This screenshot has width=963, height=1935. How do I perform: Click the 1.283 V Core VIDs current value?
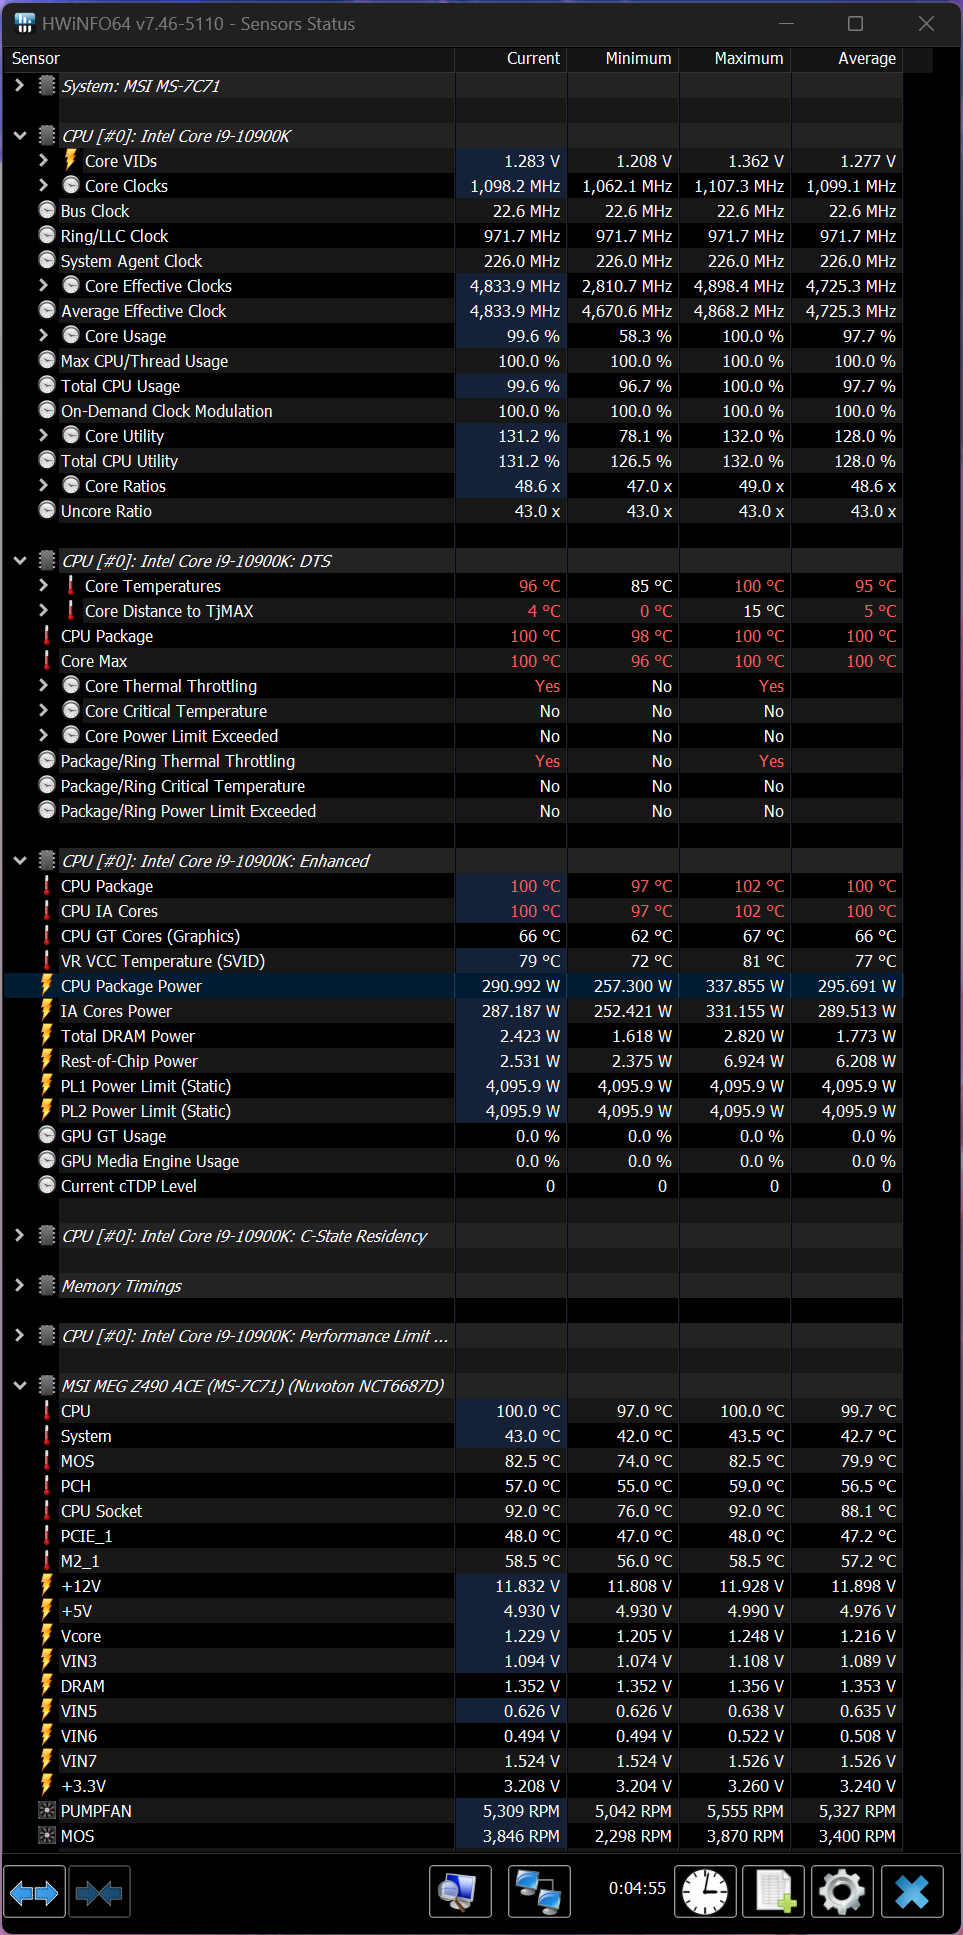pyautogui.click(x=532, y=161)
